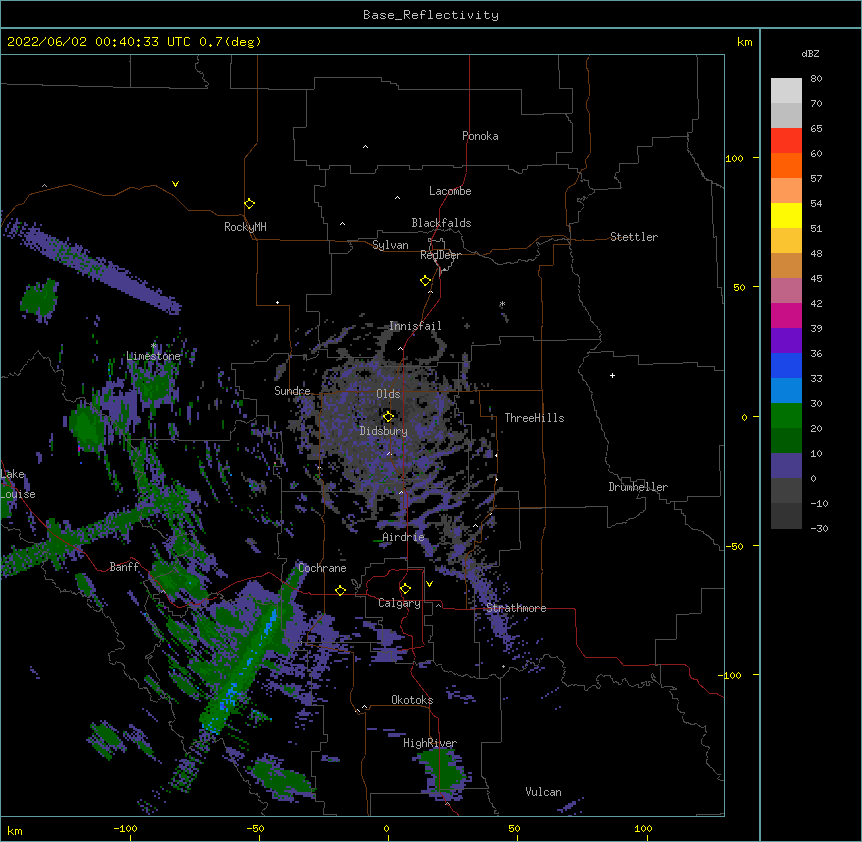The width and height of the screenshot is (862, 842).
Task: Click the HighRiver label
Action: click(430, 743)
